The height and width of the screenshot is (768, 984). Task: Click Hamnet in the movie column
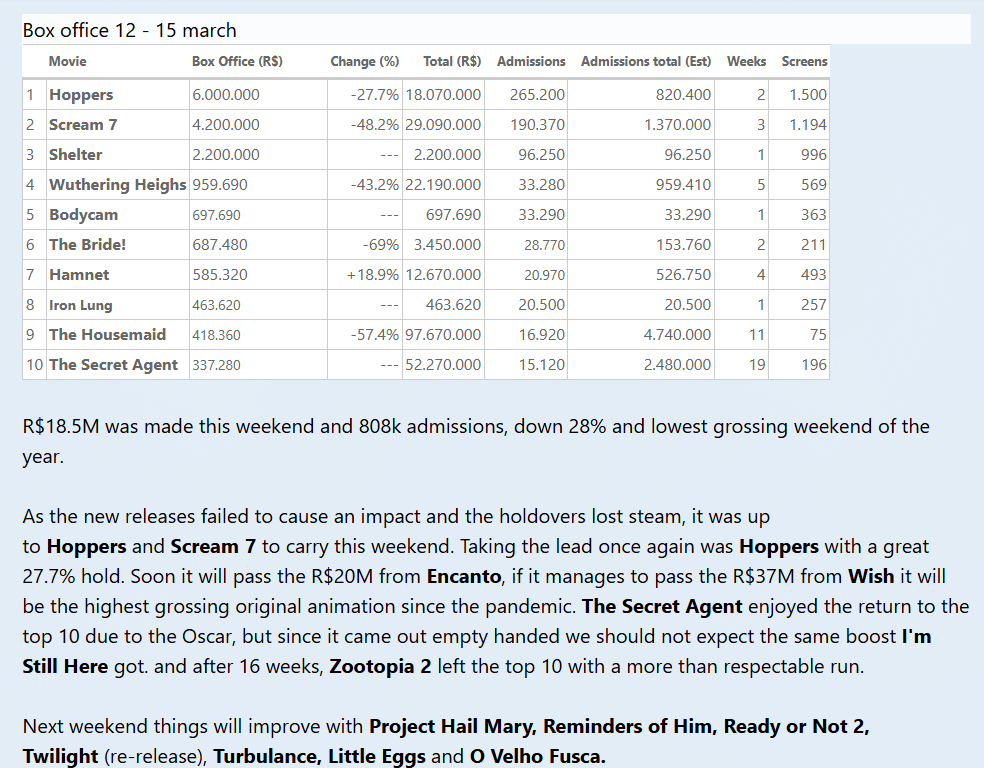pos(79,275)
